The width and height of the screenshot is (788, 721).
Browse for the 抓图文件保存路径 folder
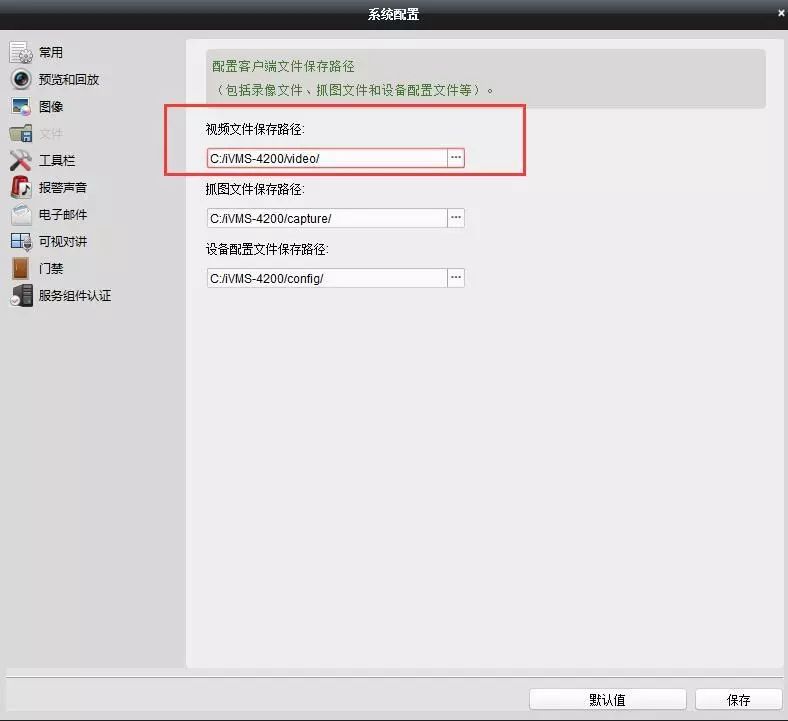456,218
